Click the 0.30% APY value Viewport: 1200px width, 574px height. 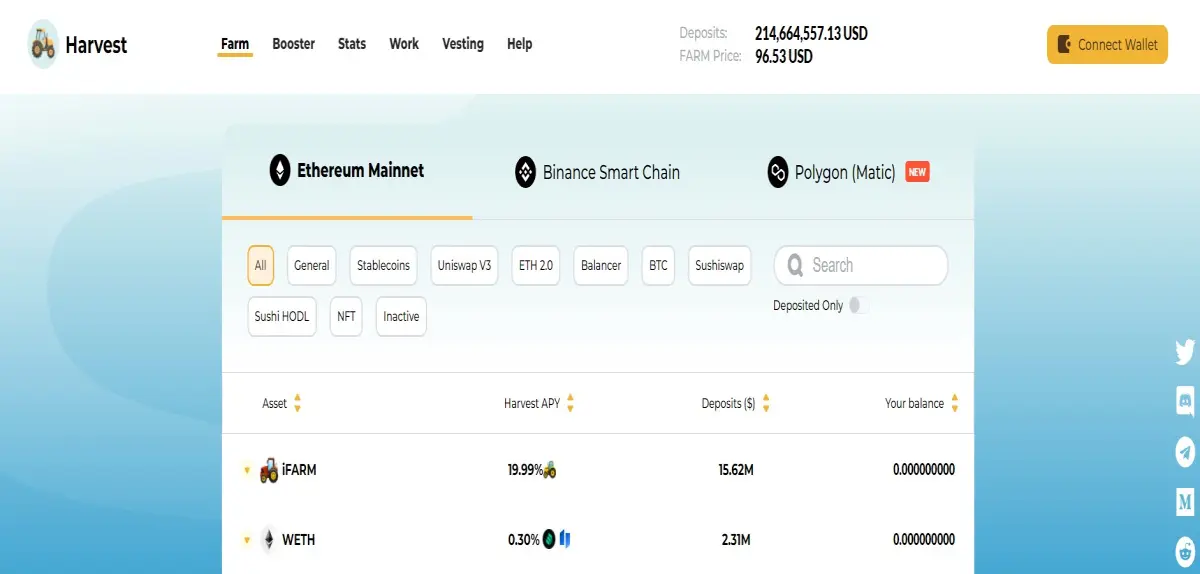pyautogui.click(x=524, y=540)
